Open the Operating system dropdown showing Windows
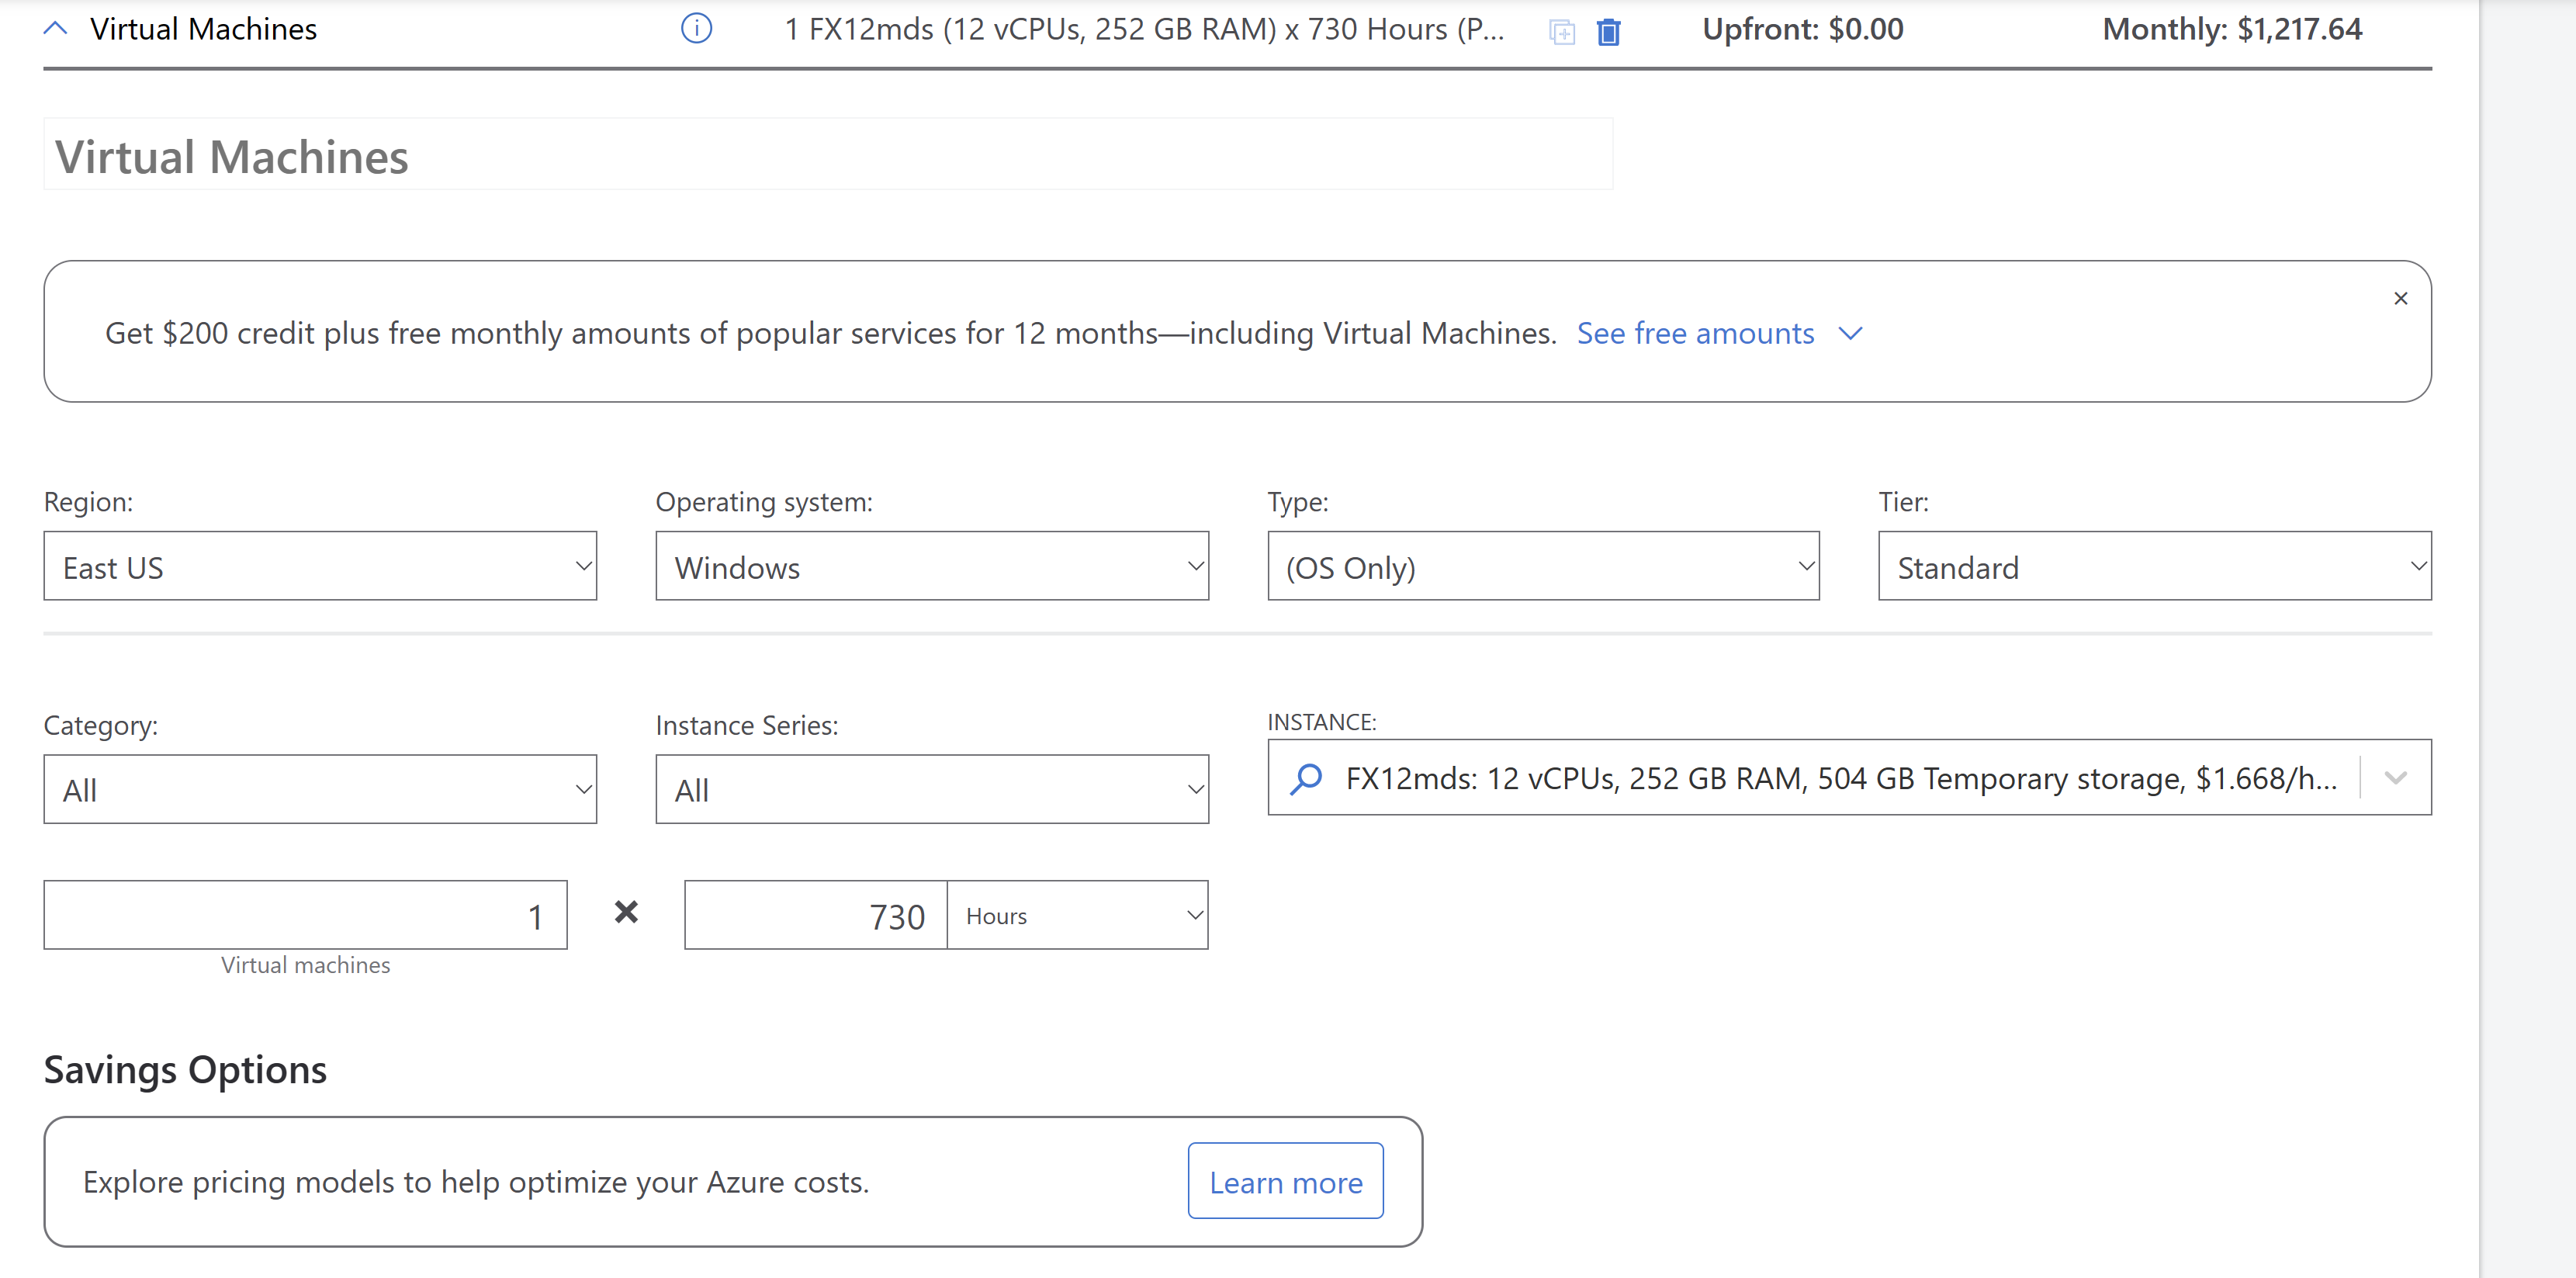2576x1278 pixels. [931, 567]
